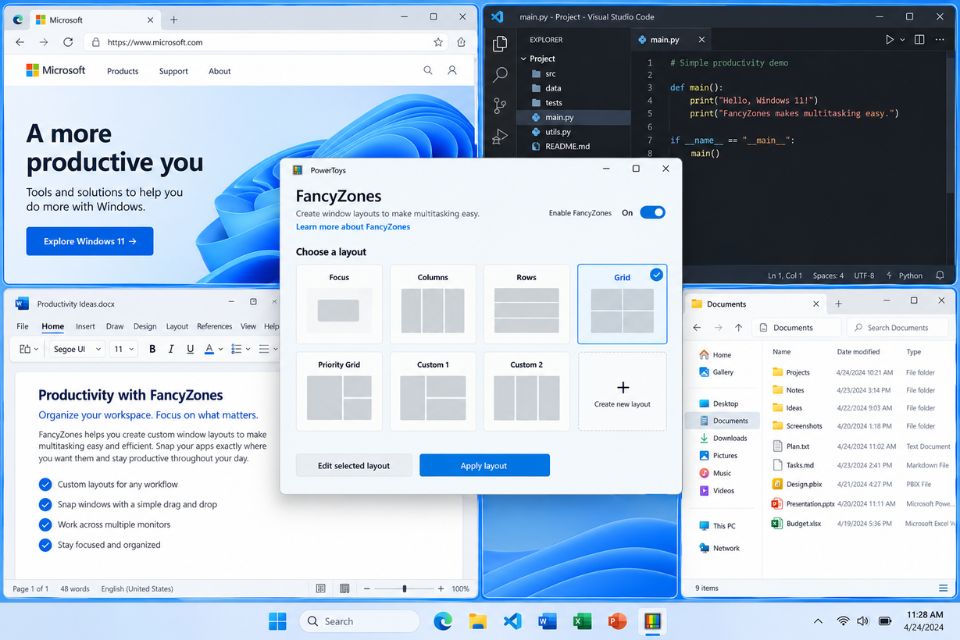This screenshot has height=640, width=960.
Task: Click Edit selected layout button
Action: click(353, 465)
